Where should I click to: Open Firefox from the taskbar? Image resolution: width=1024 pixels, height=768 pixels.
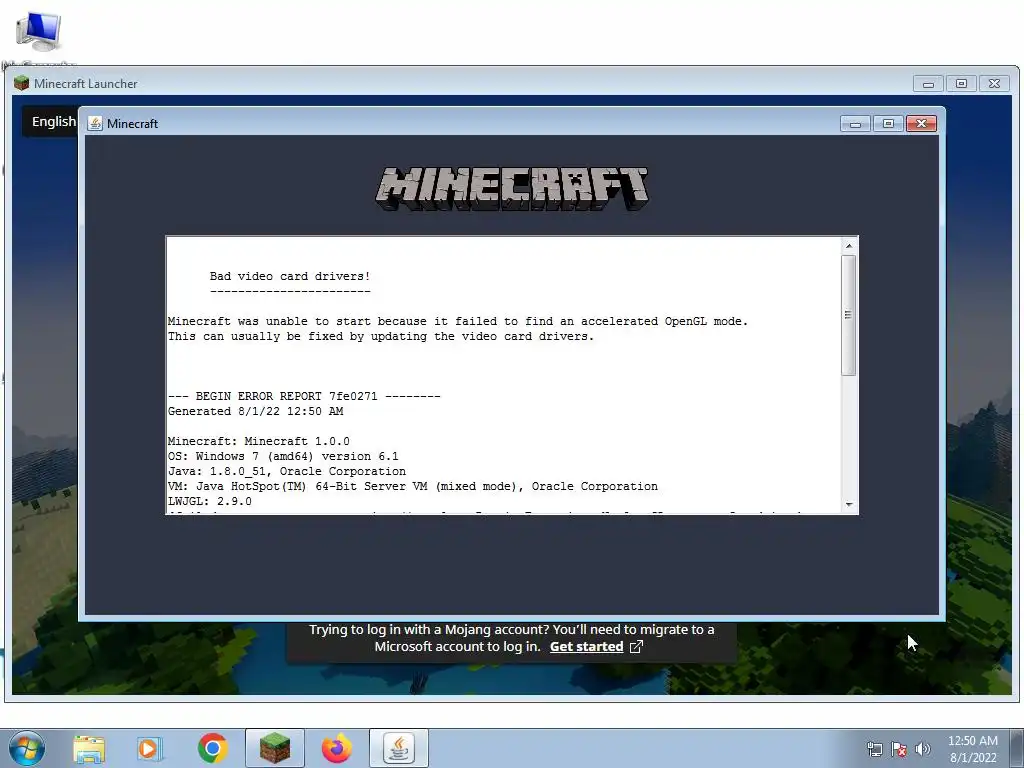coord(336,748)
